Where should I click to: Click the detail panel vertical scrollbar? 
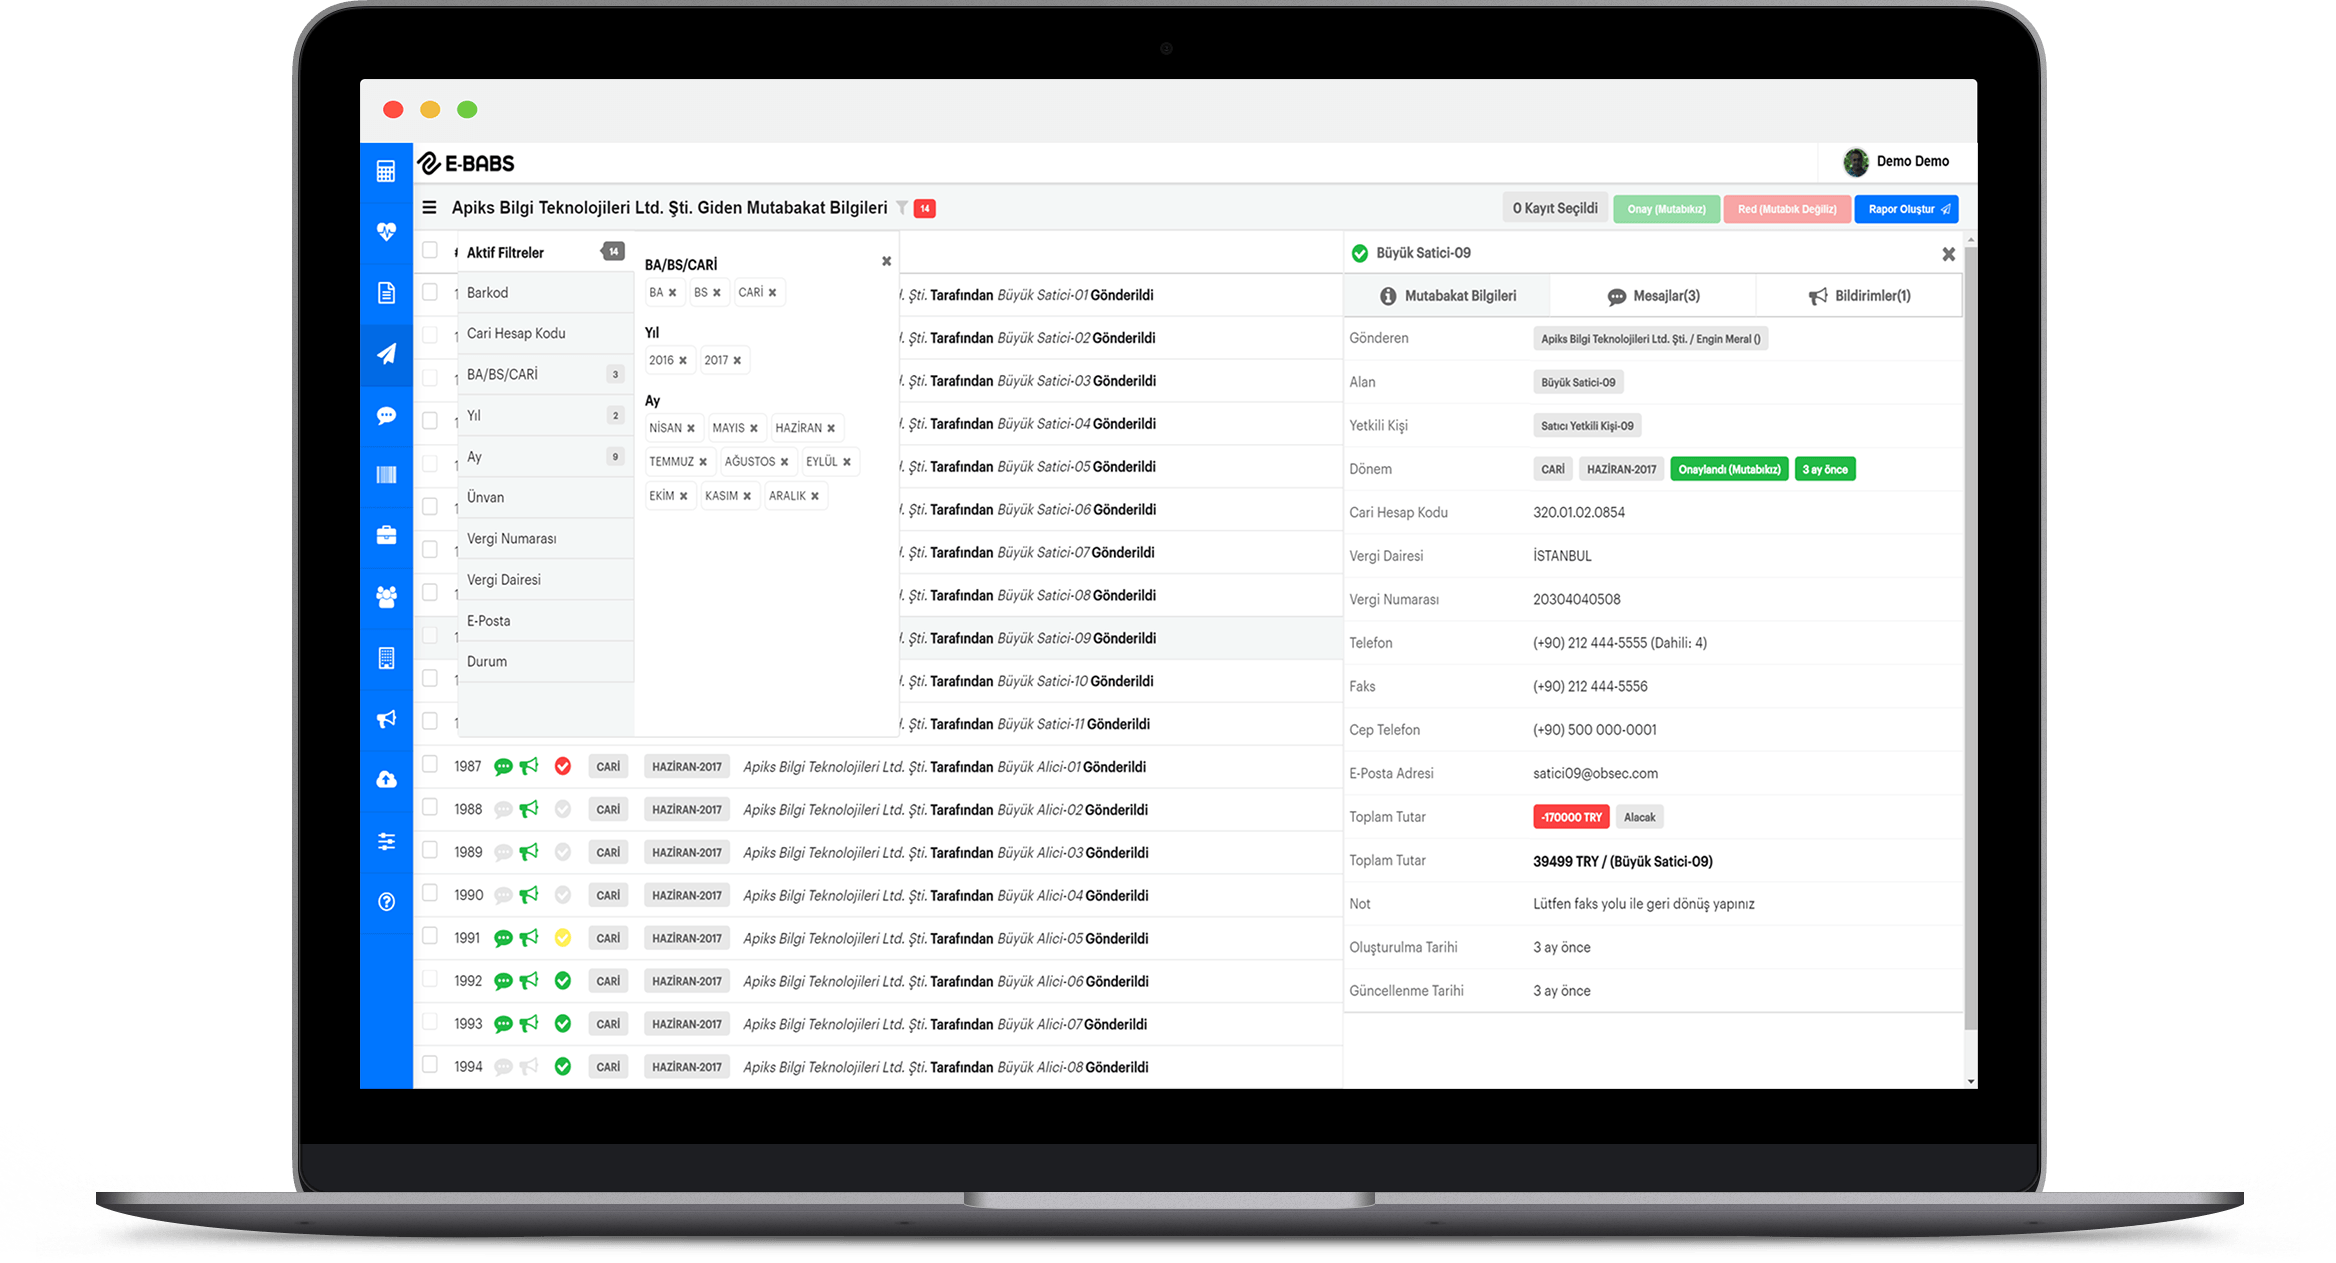click(1970, 640)
